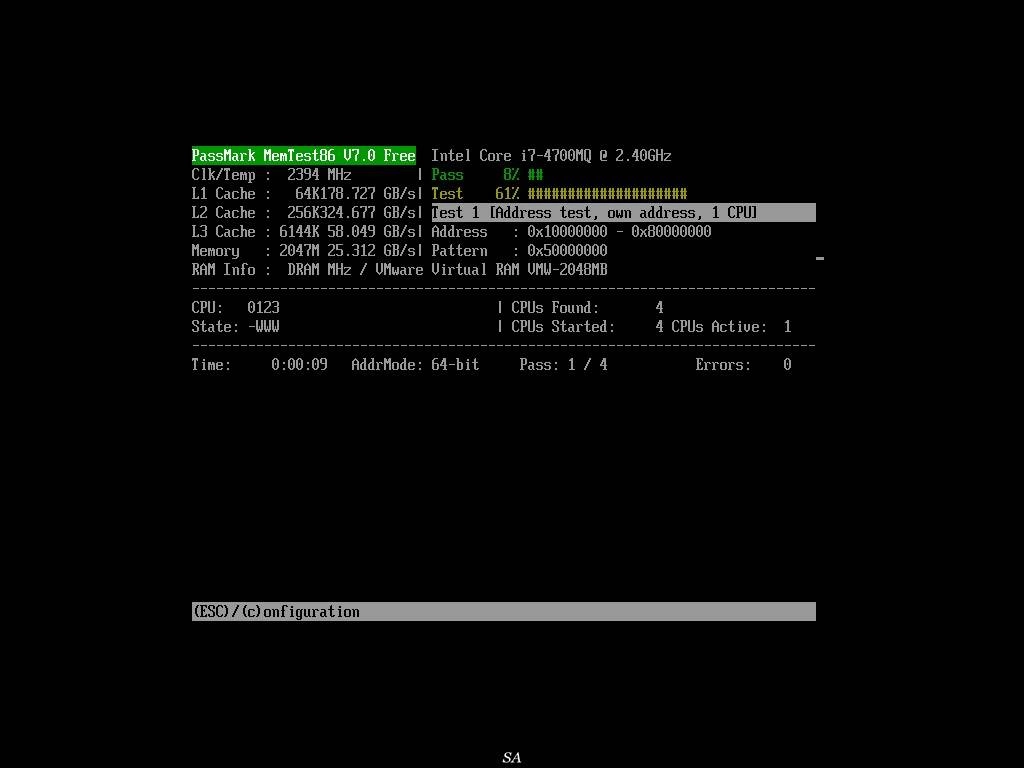Screen dimensions: 1024x768
Task: Click the (ESC)/(c)onfiguration bar
Action: click(x=504, y=611)
